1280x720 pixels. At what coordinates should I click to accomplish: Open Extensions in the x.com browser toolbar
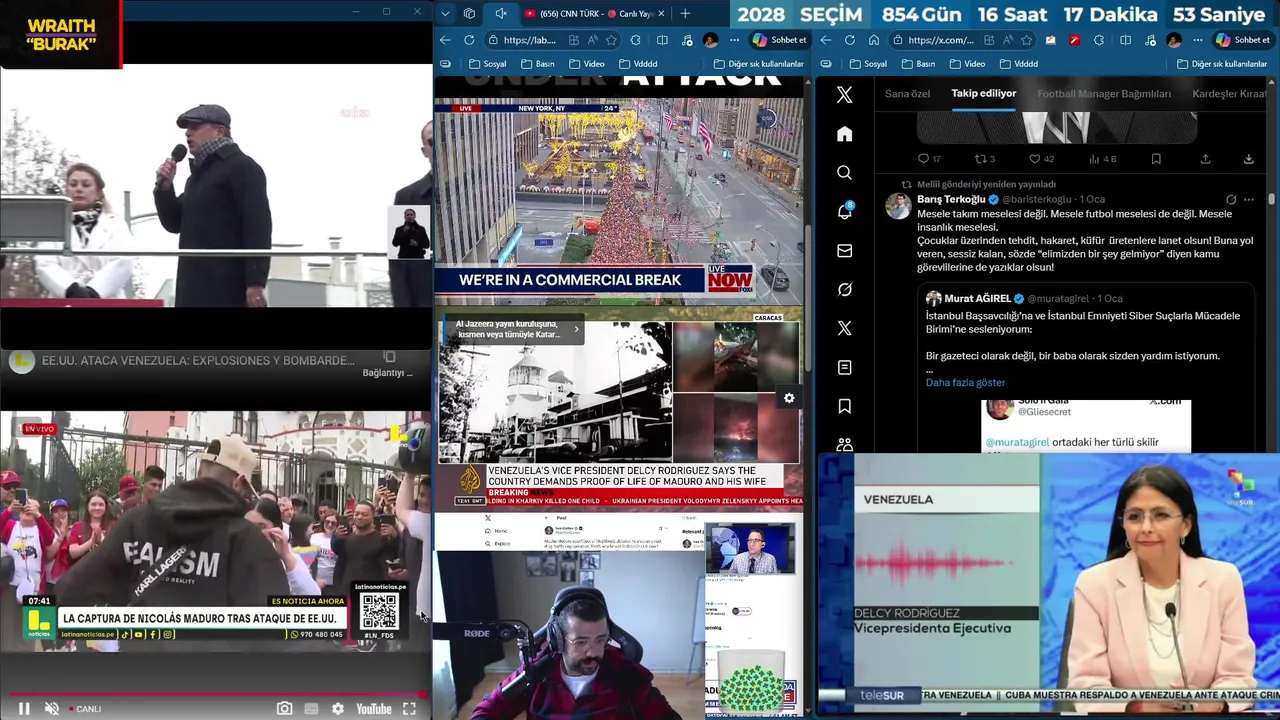pyautogui.click(x=1099, y=40)
